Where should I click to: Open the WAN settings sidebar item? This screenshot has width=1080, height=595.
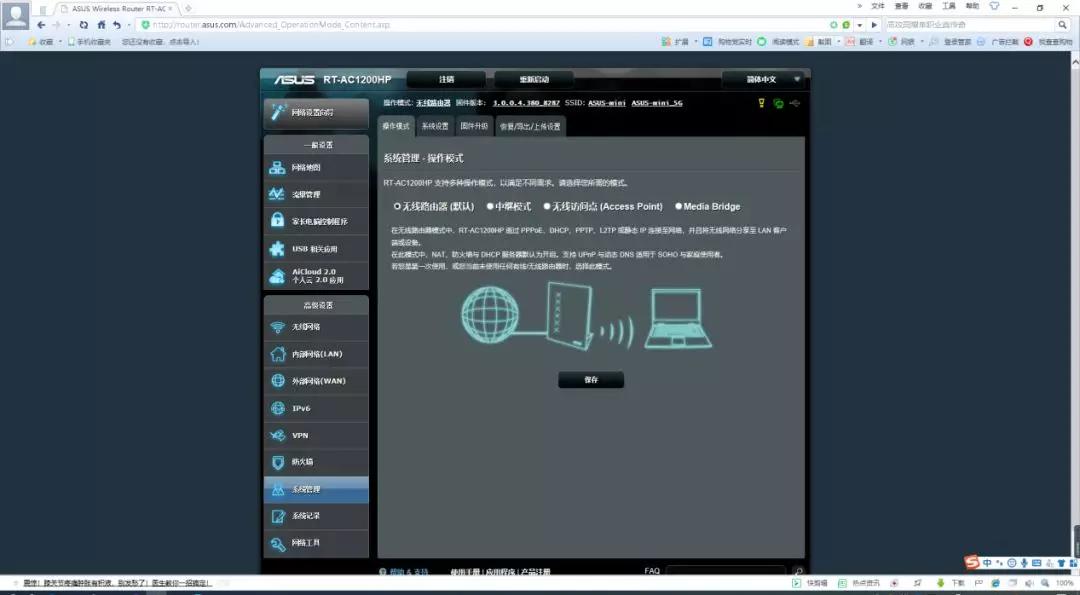coord(316,381)
